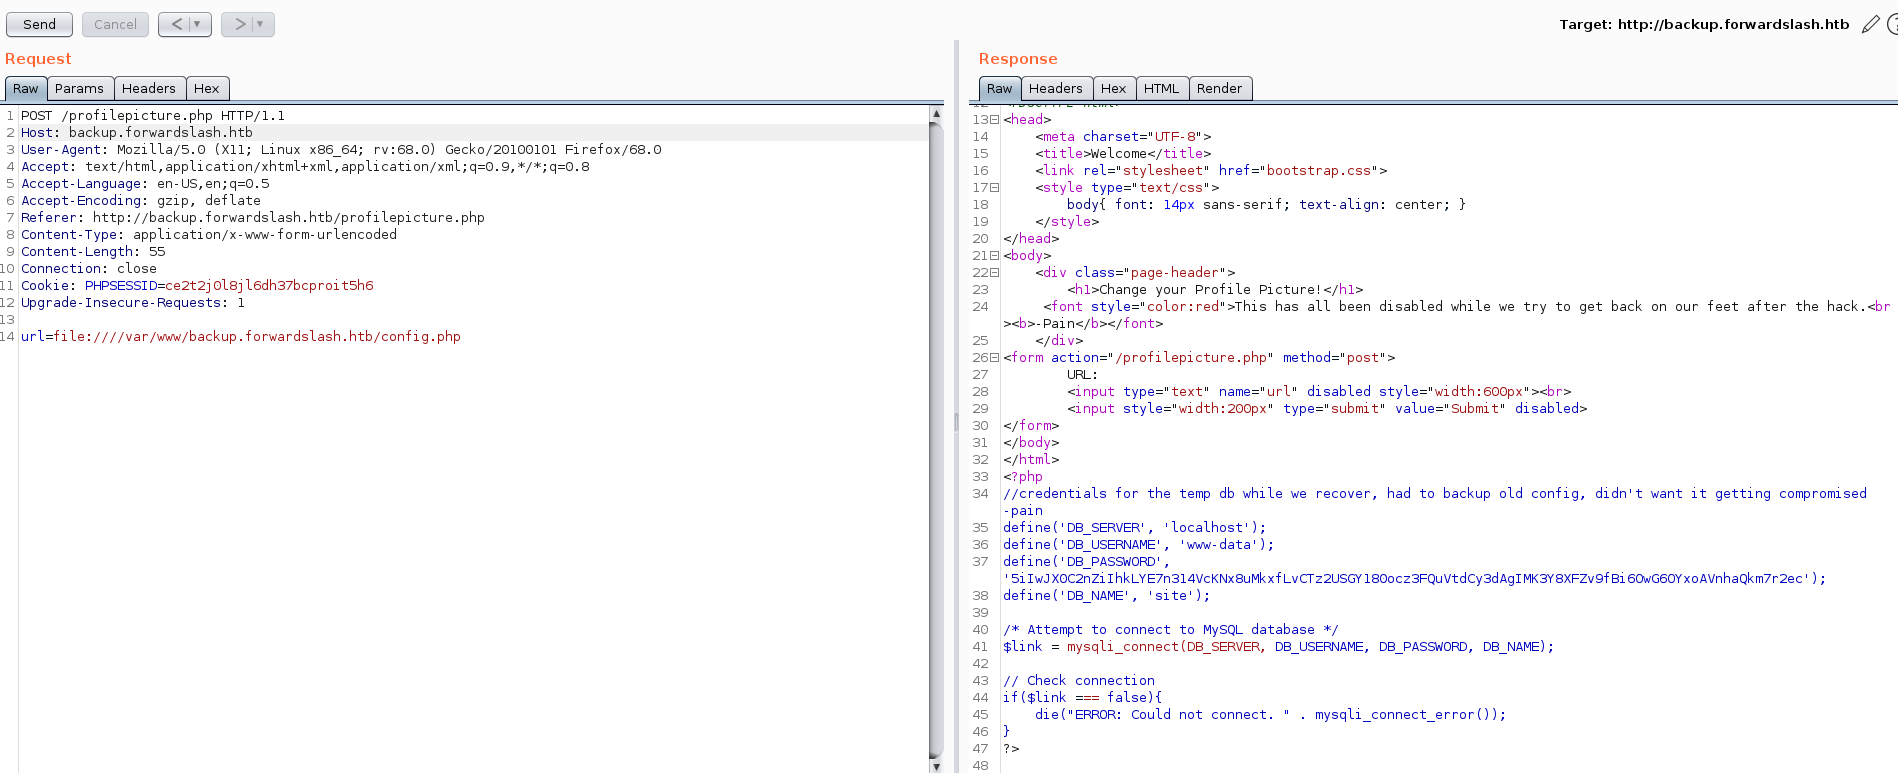Viewport: 1898px width, 773px height.
Task: Switch to the Request Params tab
Action: pos(79,88)
